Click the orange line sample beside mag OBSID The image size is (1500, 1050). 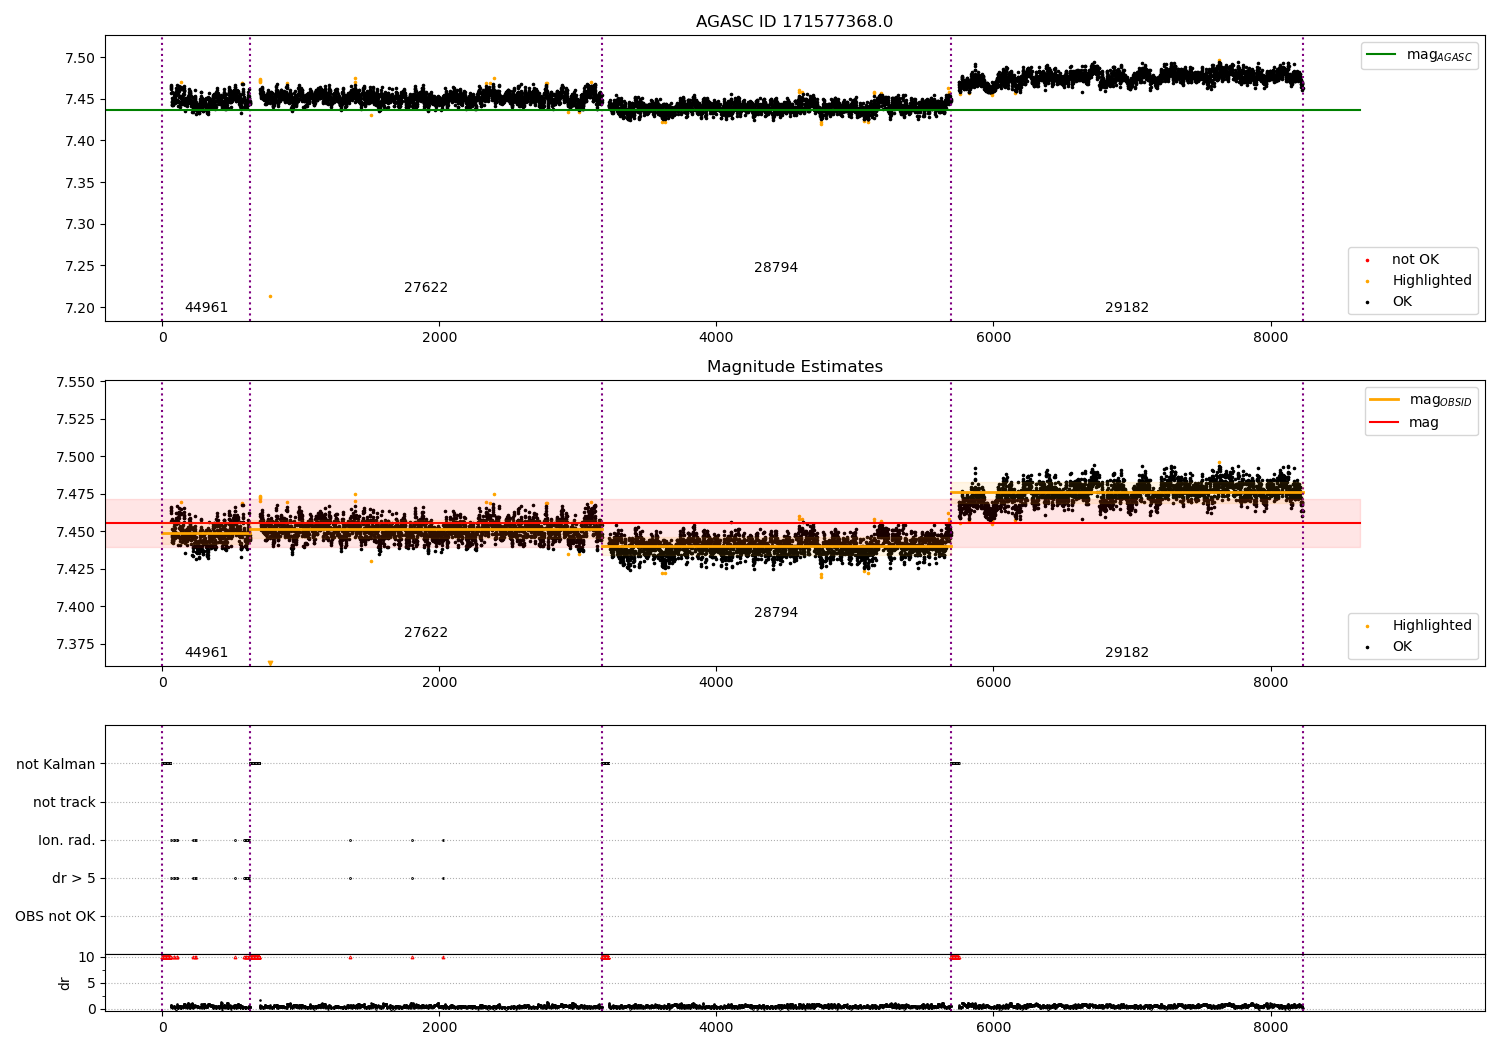(1384, 400)
